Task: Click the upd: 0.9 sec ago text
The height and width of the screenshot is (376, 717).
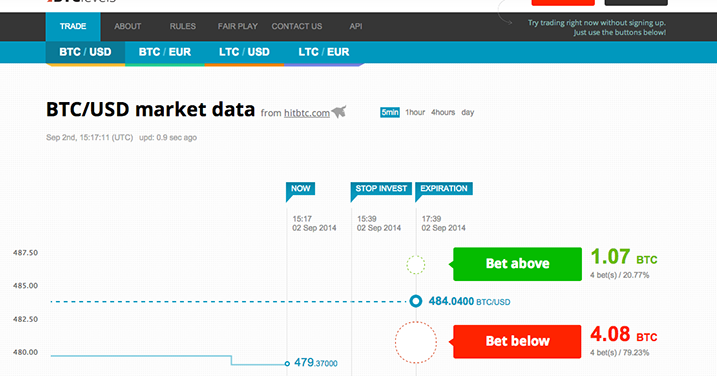Action: 168,137
